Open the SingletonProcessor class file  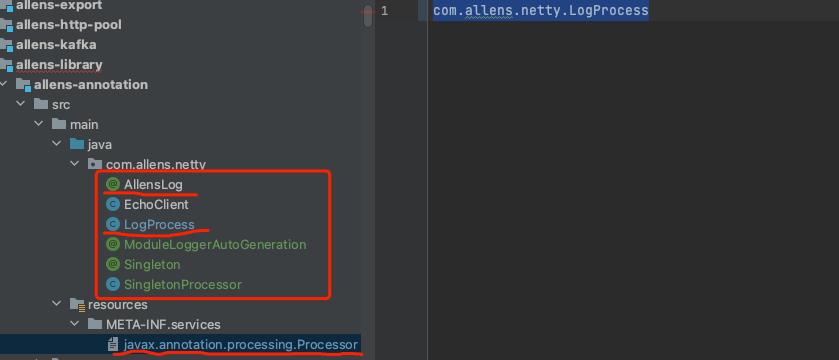[x=183, y=285]
